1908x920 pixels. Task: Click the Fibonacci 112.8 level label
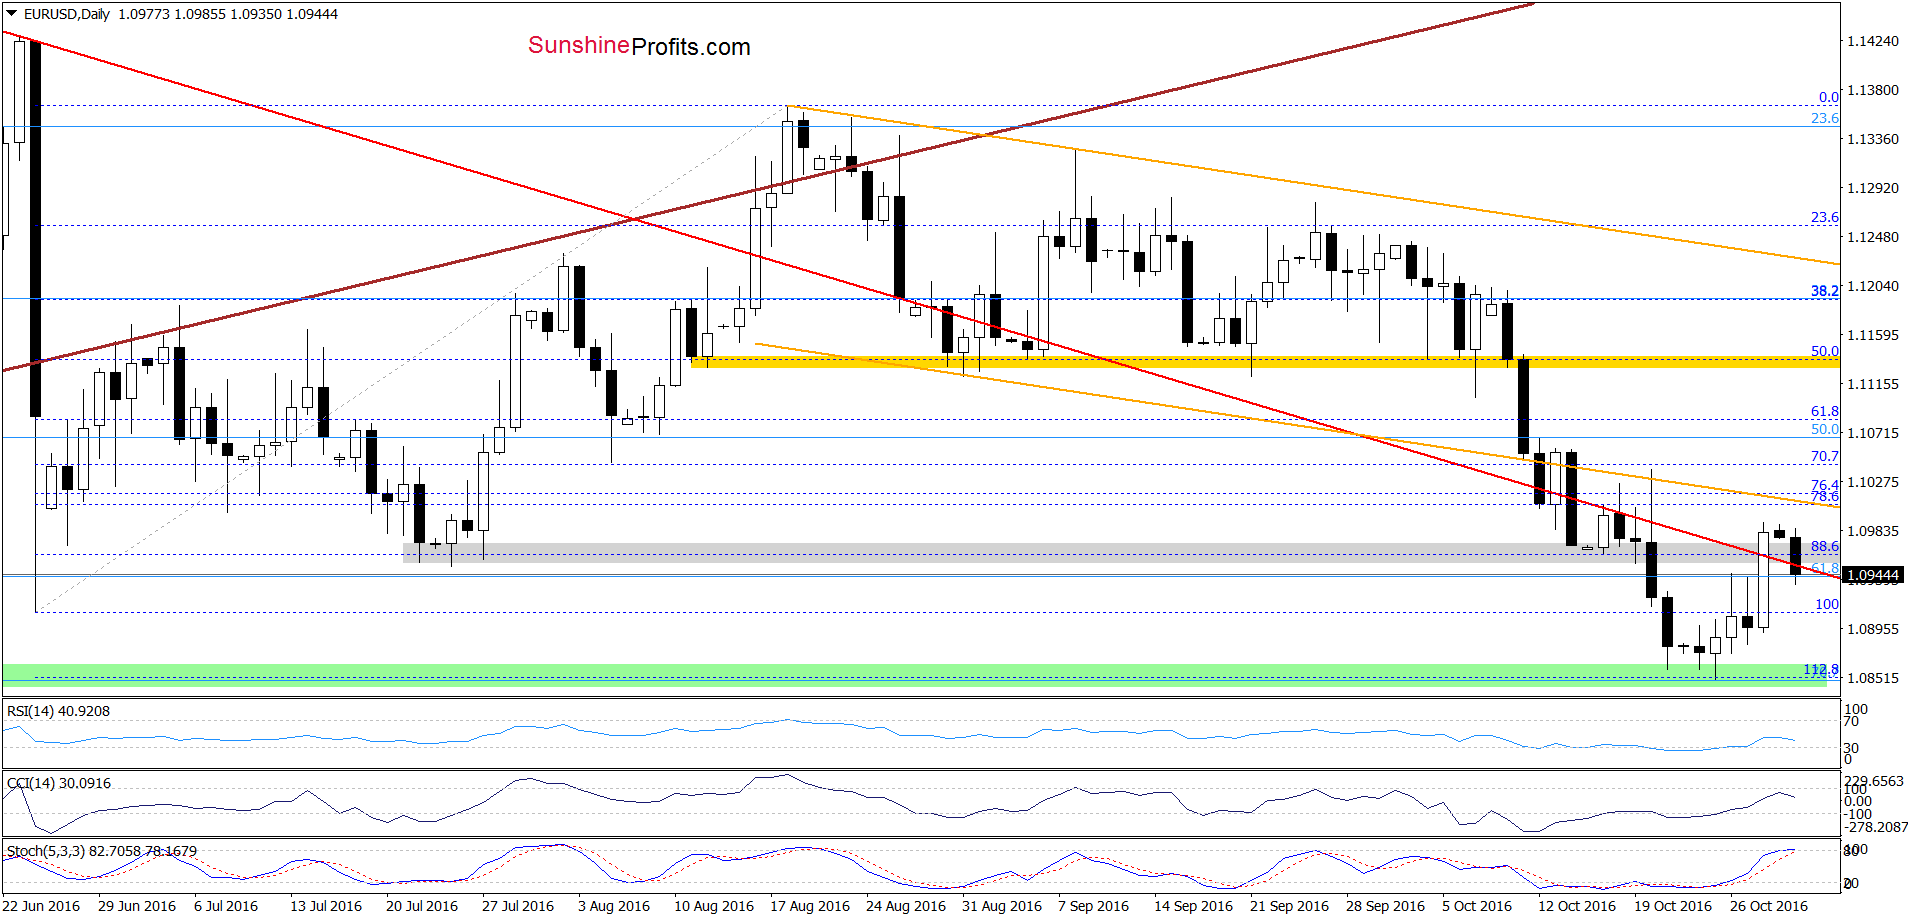1821,670
